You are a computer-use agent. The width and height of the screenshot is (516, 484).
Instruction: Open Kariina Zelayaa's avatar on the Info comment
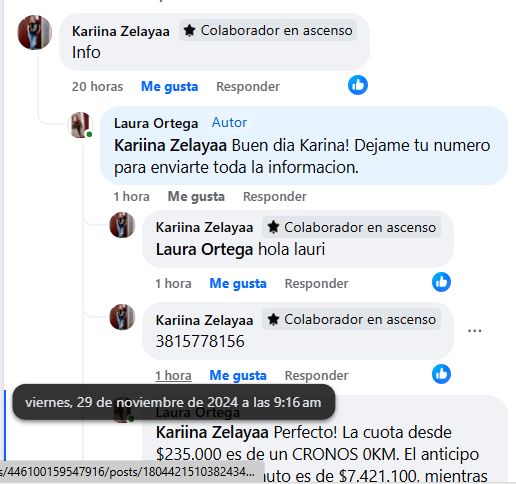pos(35,32)
